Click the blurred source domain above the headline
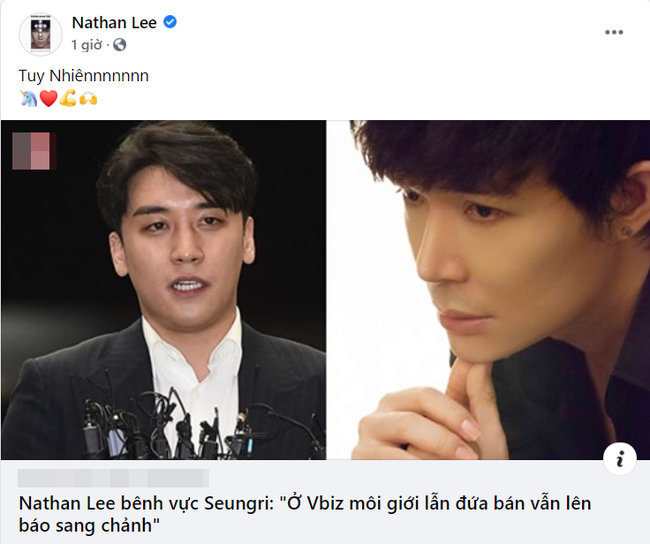Image resolution: width=650 pixels, height=544 pixels. pyautogui.click(x=114, y=478)
